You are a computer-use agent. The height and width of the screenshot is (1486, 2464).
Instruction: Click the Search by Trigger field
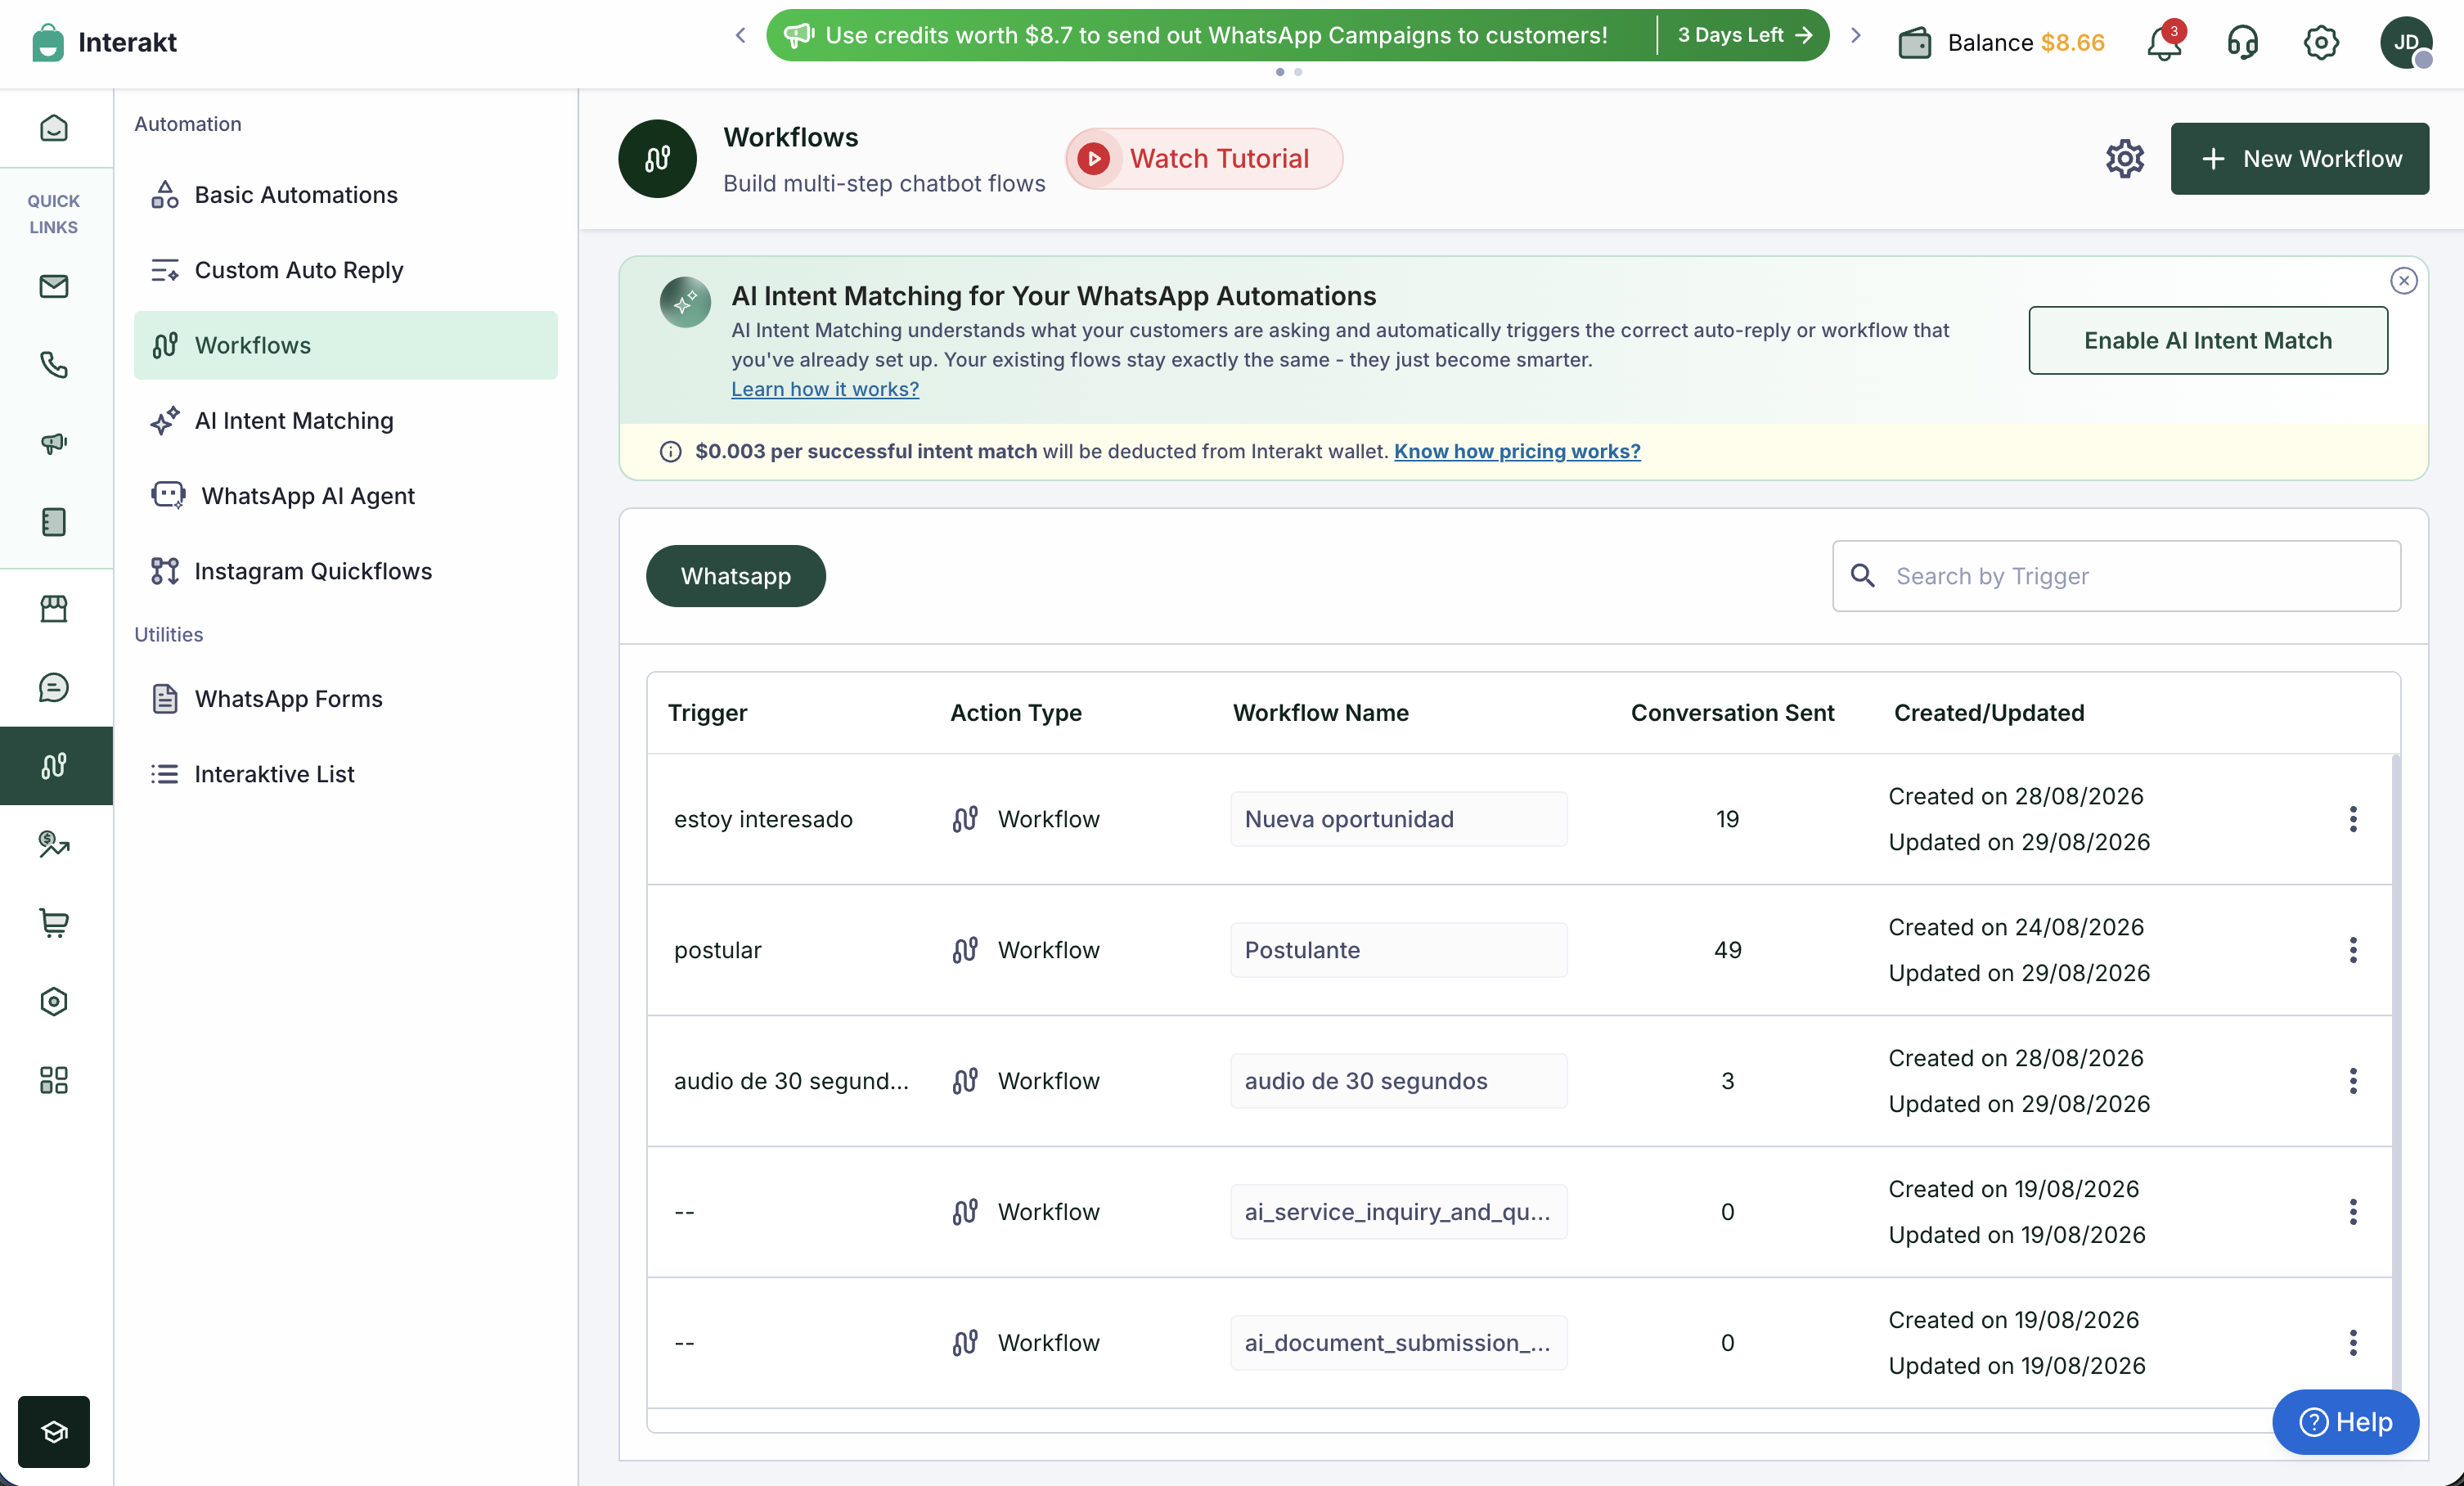tap(2116, 576)
